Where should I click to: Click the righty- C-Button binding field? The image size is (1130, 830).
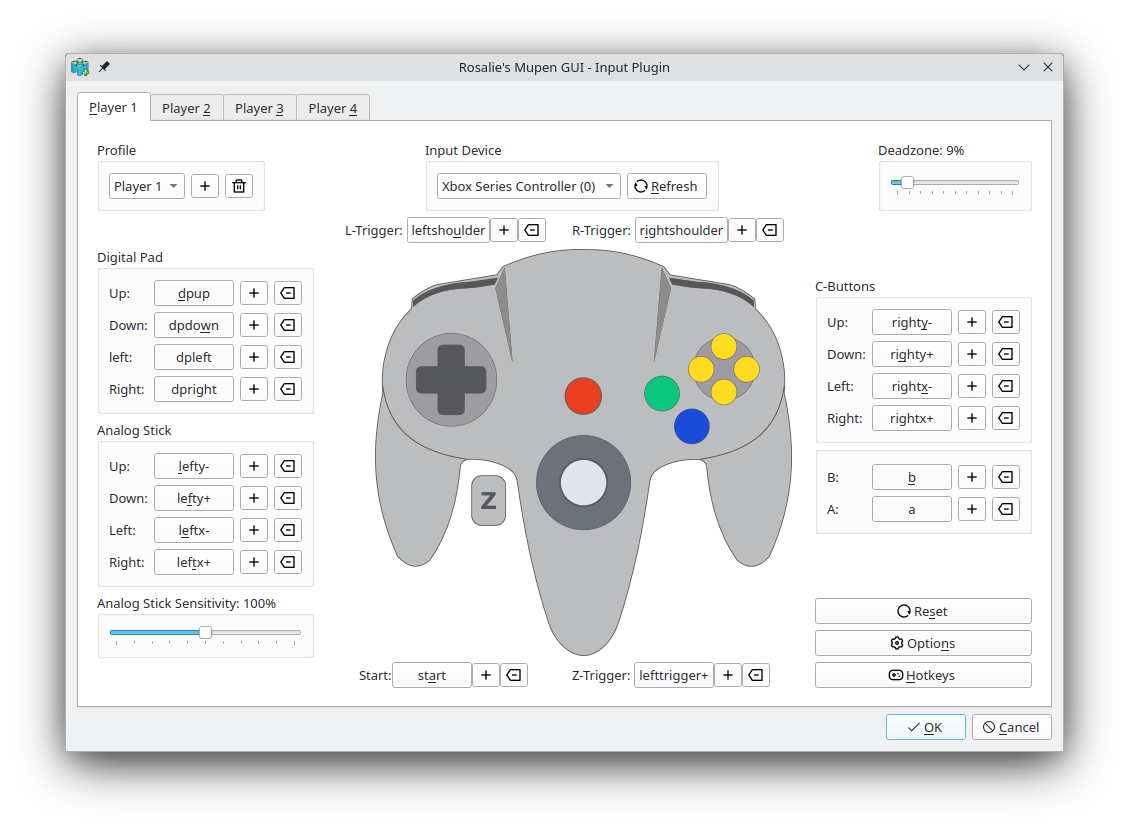[x=912, y=322]
